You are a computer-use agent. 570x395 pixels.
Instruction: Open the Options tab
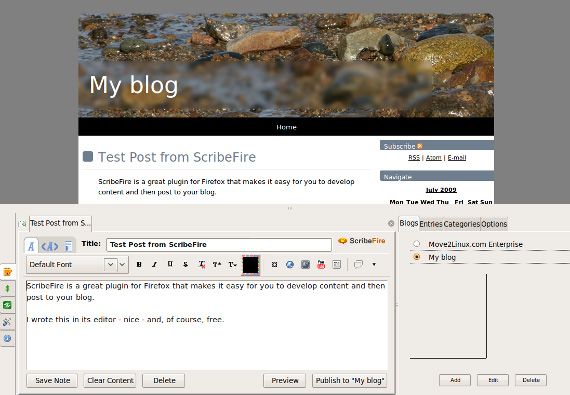494,224
